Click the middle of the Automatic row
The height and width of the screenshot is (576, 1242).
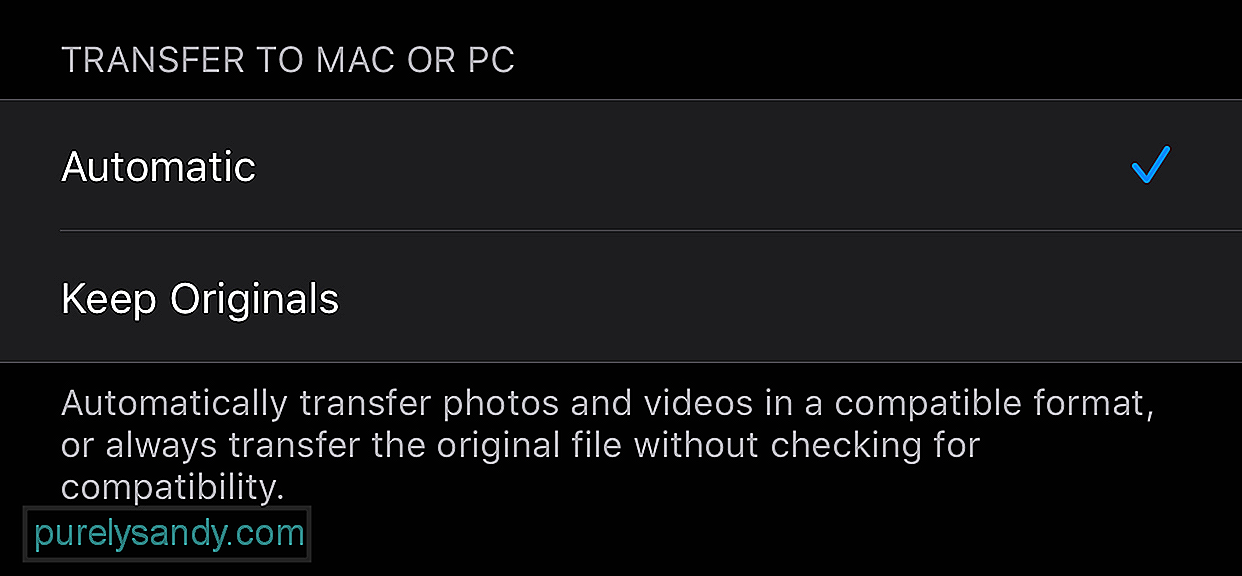(x=621, y=165)
